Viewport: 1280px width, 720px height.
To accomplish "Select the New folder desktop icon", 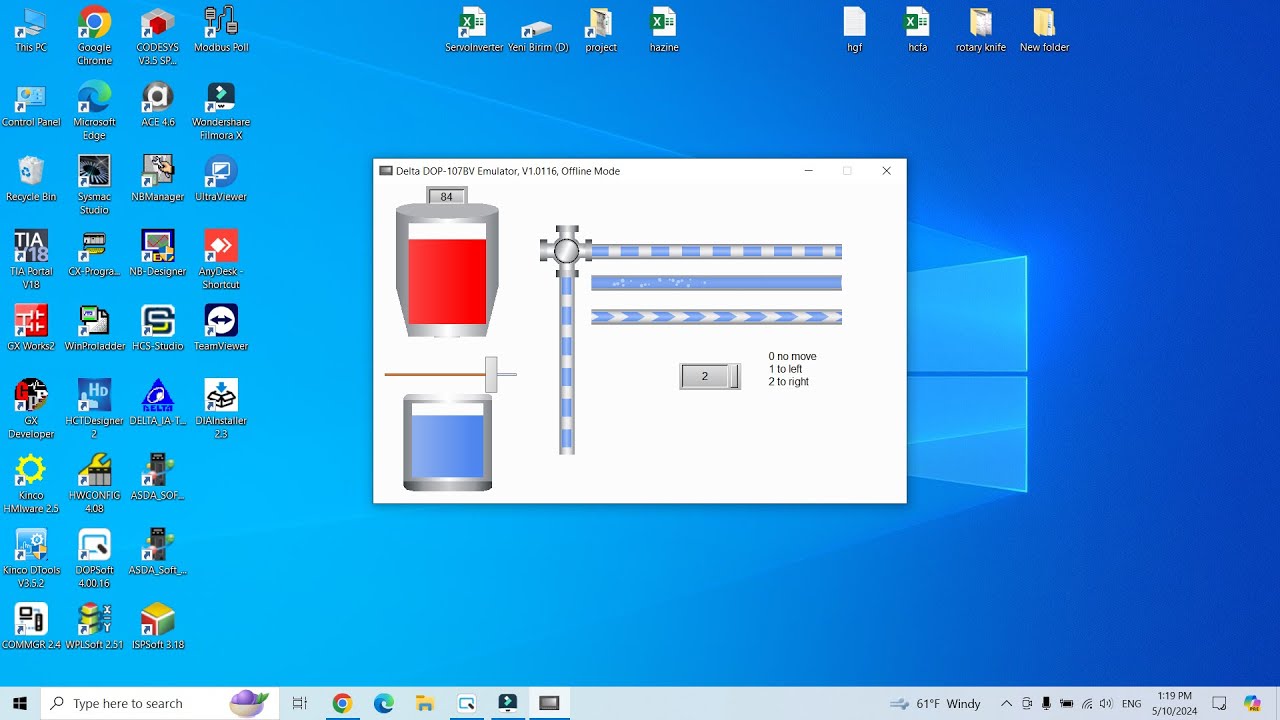I will 1044,30.
